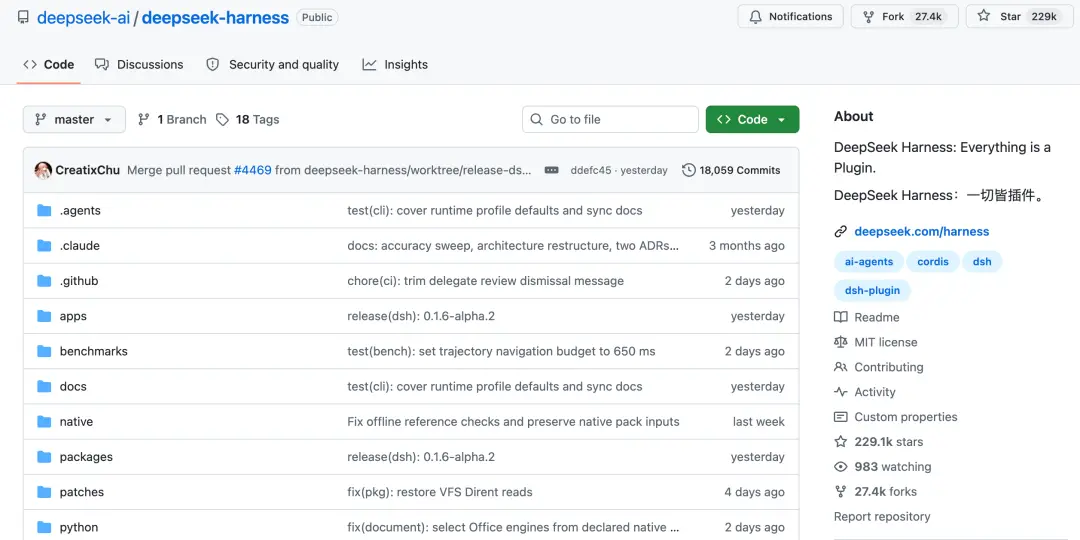Click the ai-agents topic tag
The image size is (1080, 540).
869,262
